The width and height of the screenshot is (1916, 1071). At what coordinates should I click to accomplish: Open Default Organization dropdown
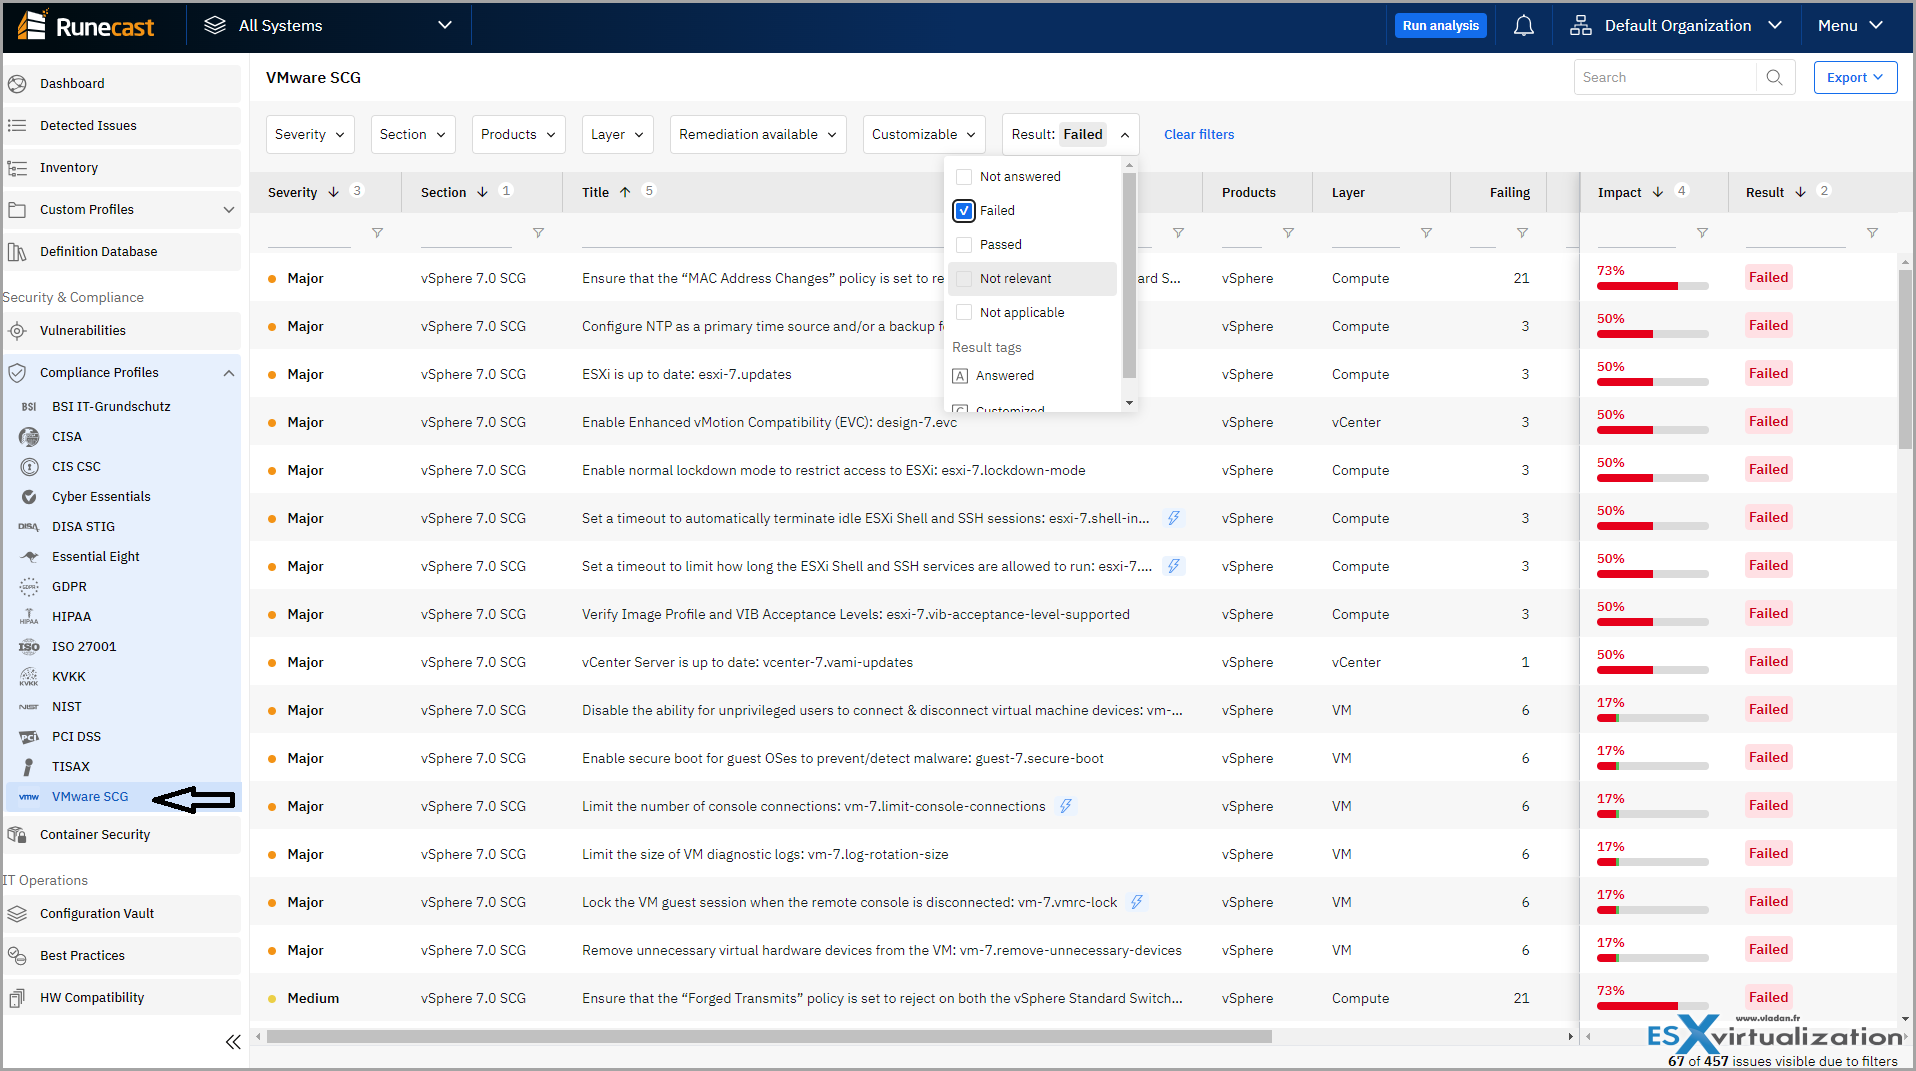pos(1676,26)
